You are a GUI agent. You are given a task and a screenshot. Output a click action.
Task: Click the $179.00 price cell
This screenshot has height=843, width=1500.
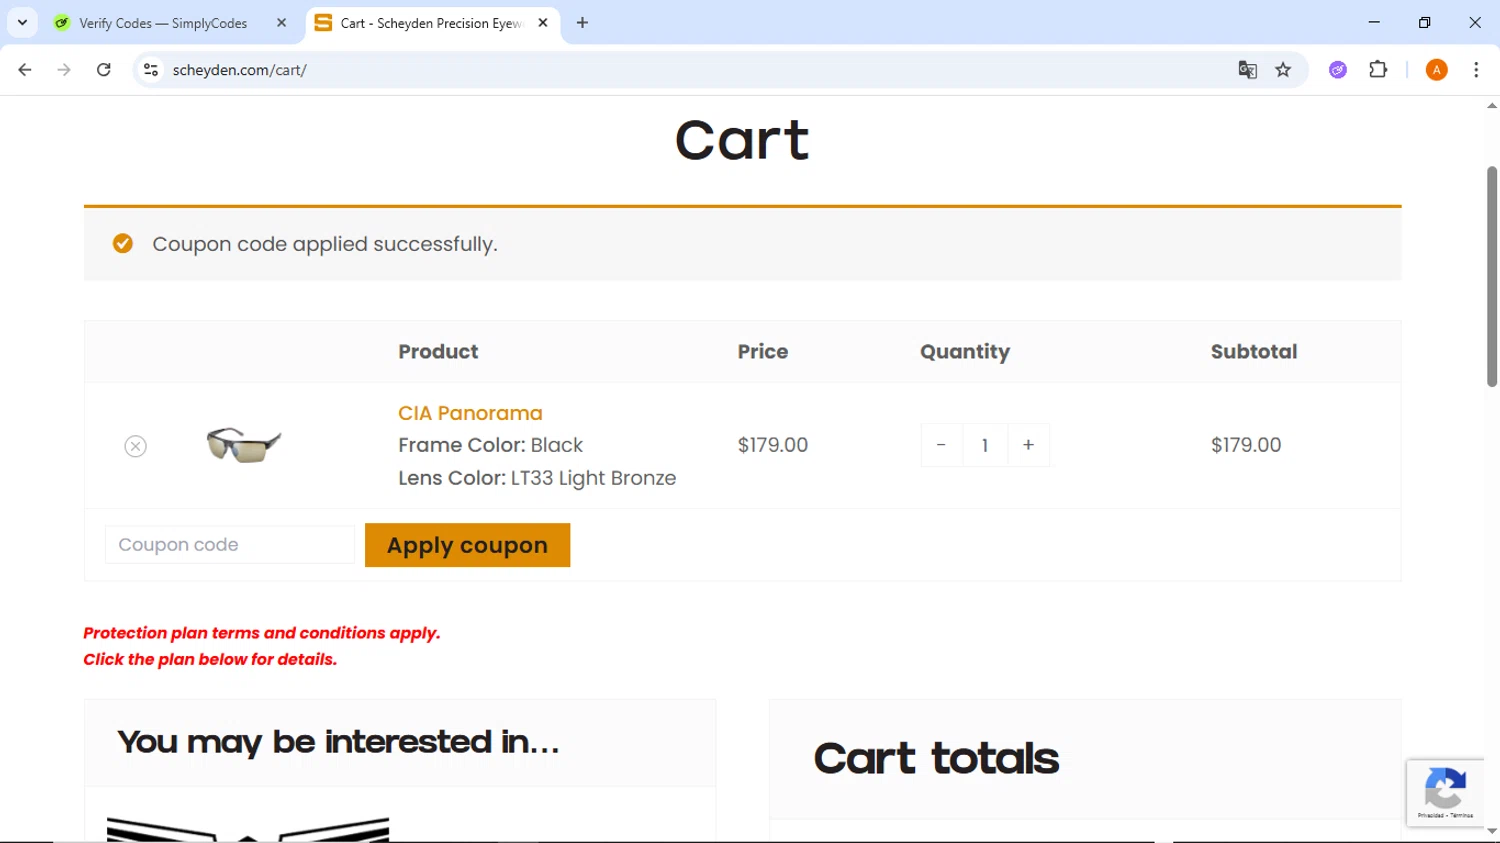[x=773, y=445]
